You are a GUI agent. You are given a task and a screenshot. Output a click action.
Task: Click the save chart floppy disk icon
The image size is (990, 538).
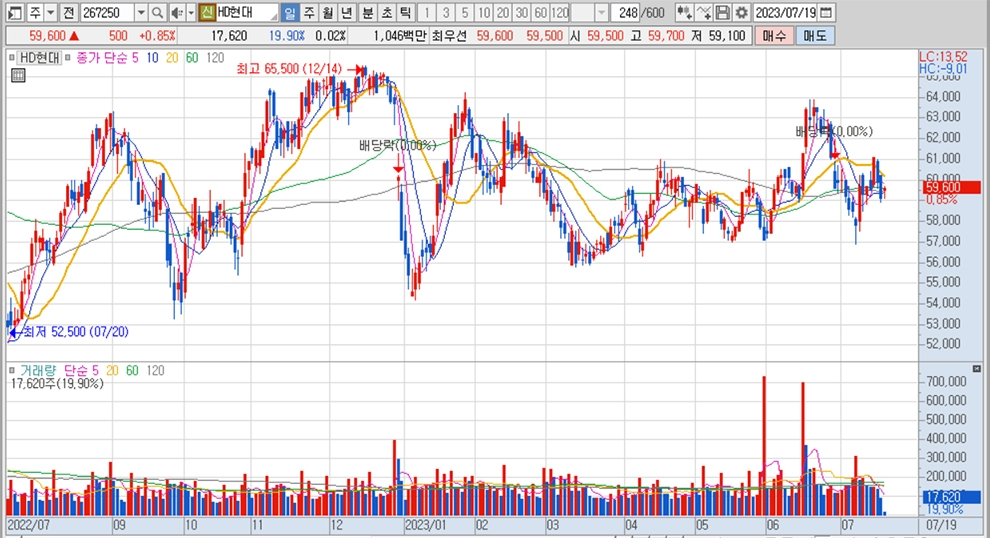(x=723, y=13)
